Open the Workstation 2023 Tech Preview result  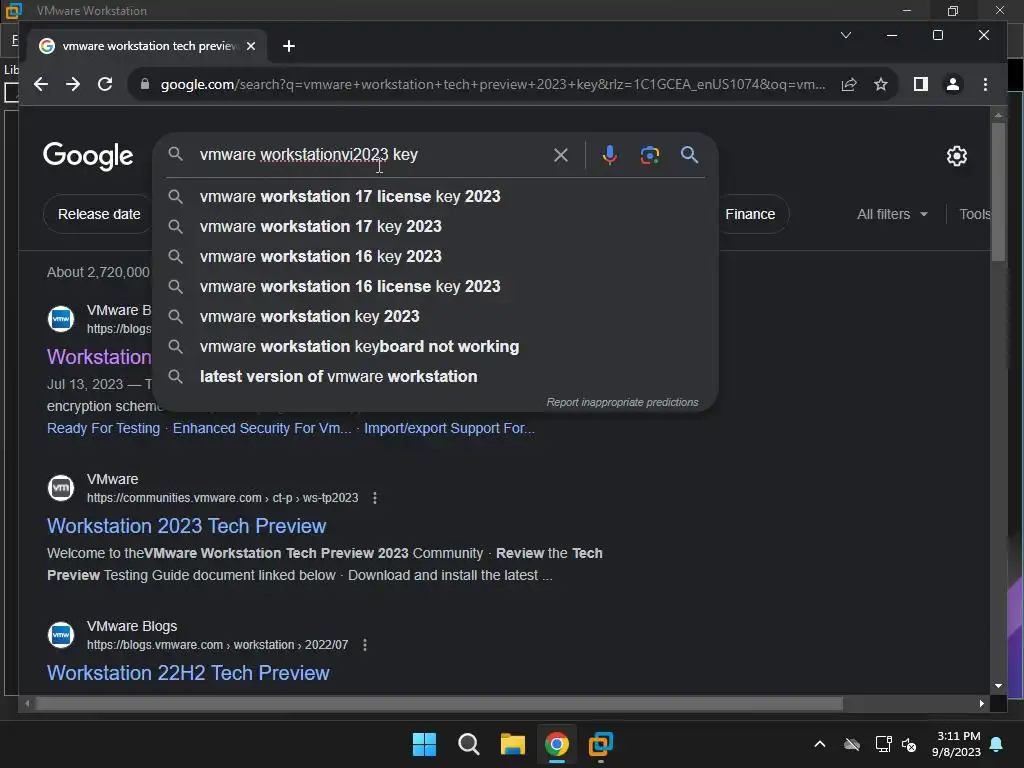[186, 526]
